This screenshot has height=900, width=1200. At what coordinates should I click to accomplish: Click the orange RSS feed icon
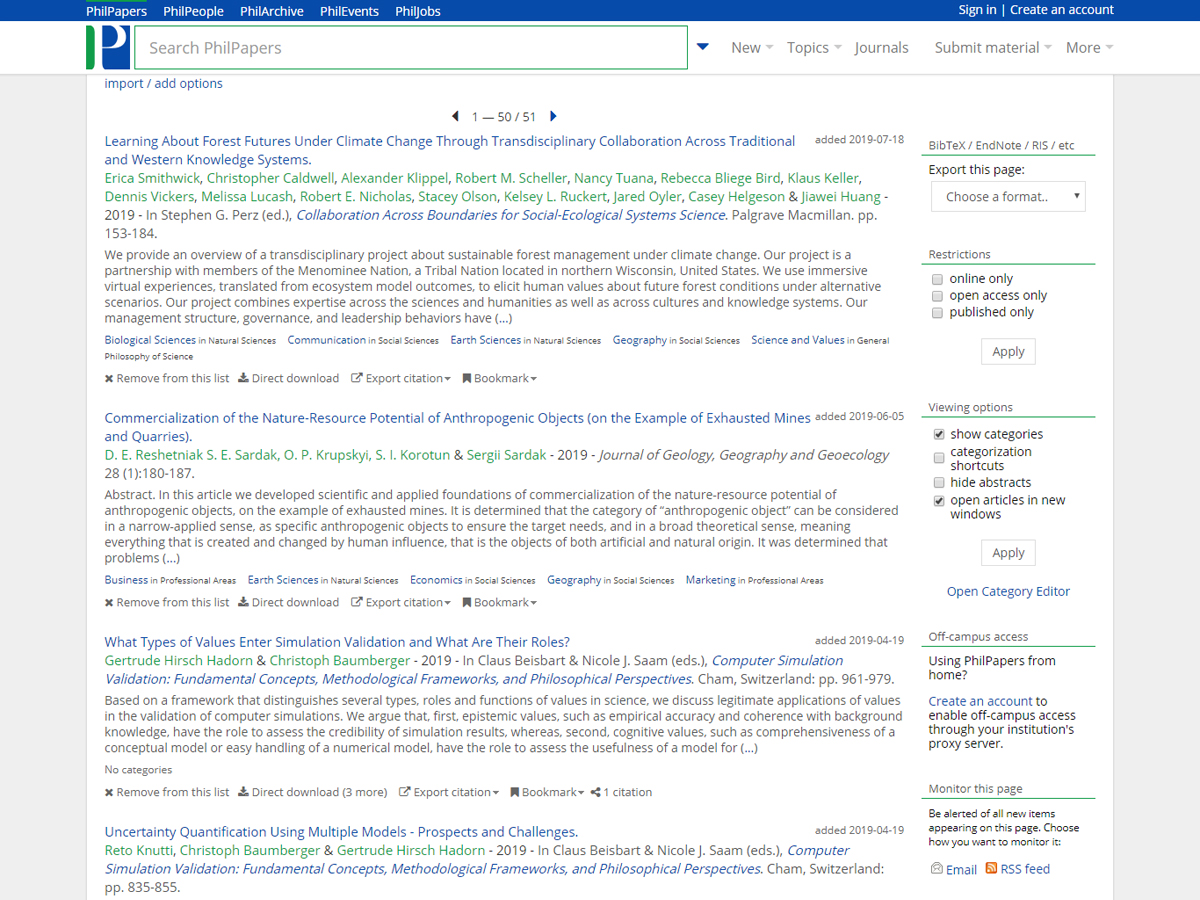click(991, 868)
